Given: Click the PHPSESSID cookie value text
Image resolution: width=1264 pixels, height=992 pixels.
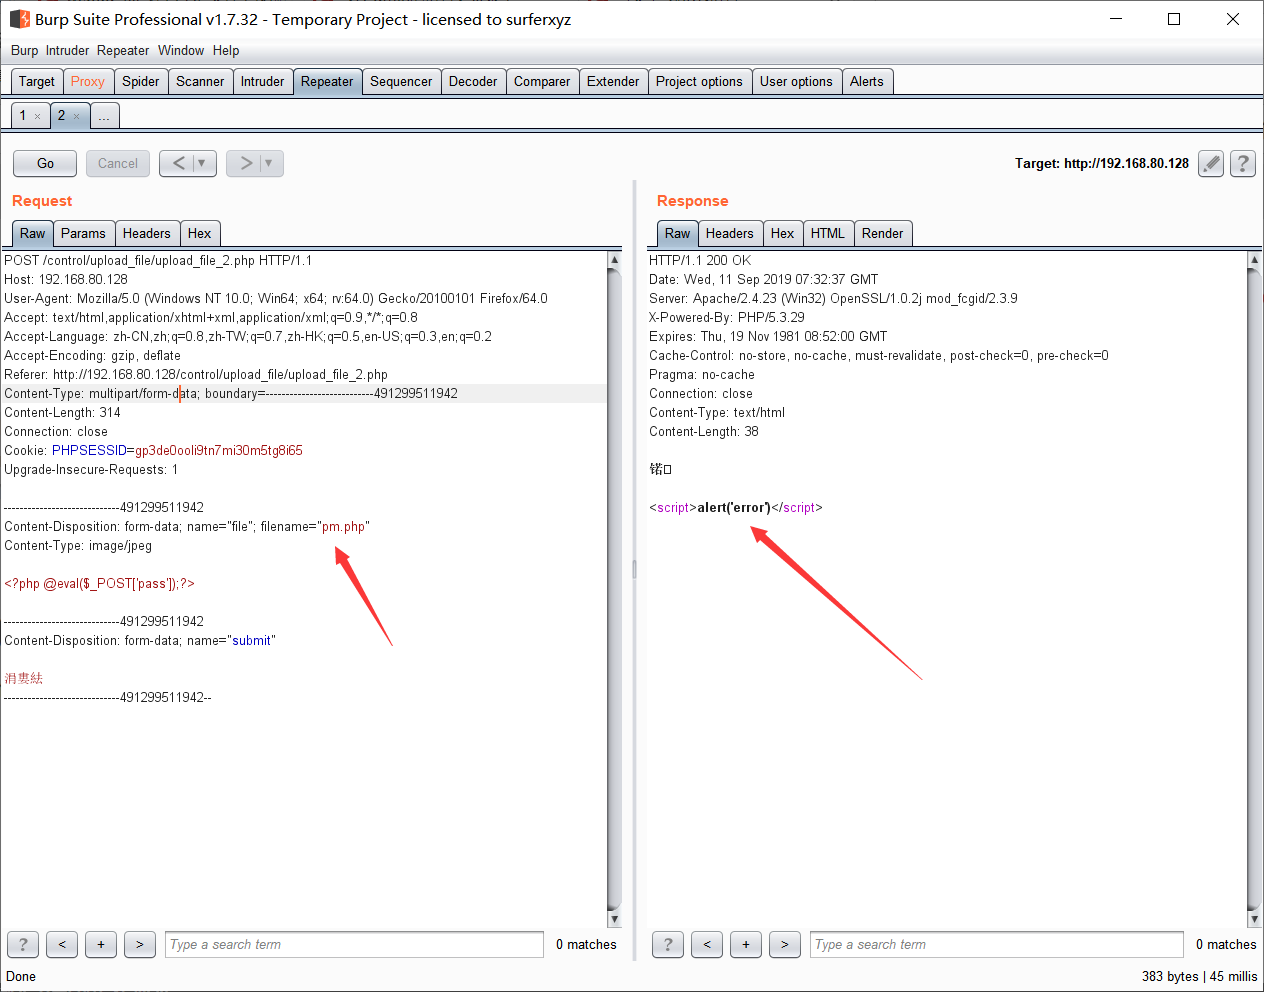Looking at the screenshot, I should 219,451.
